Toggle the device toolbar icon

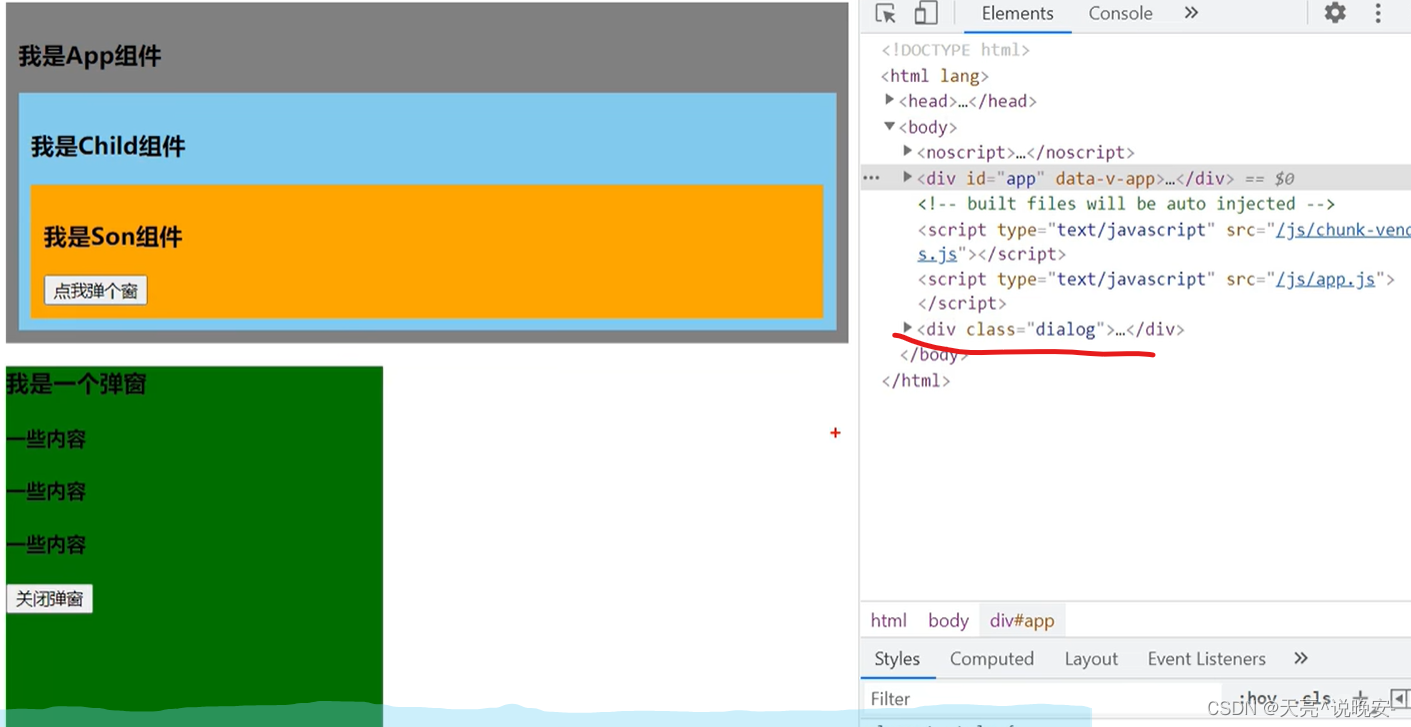coord(926,13)
